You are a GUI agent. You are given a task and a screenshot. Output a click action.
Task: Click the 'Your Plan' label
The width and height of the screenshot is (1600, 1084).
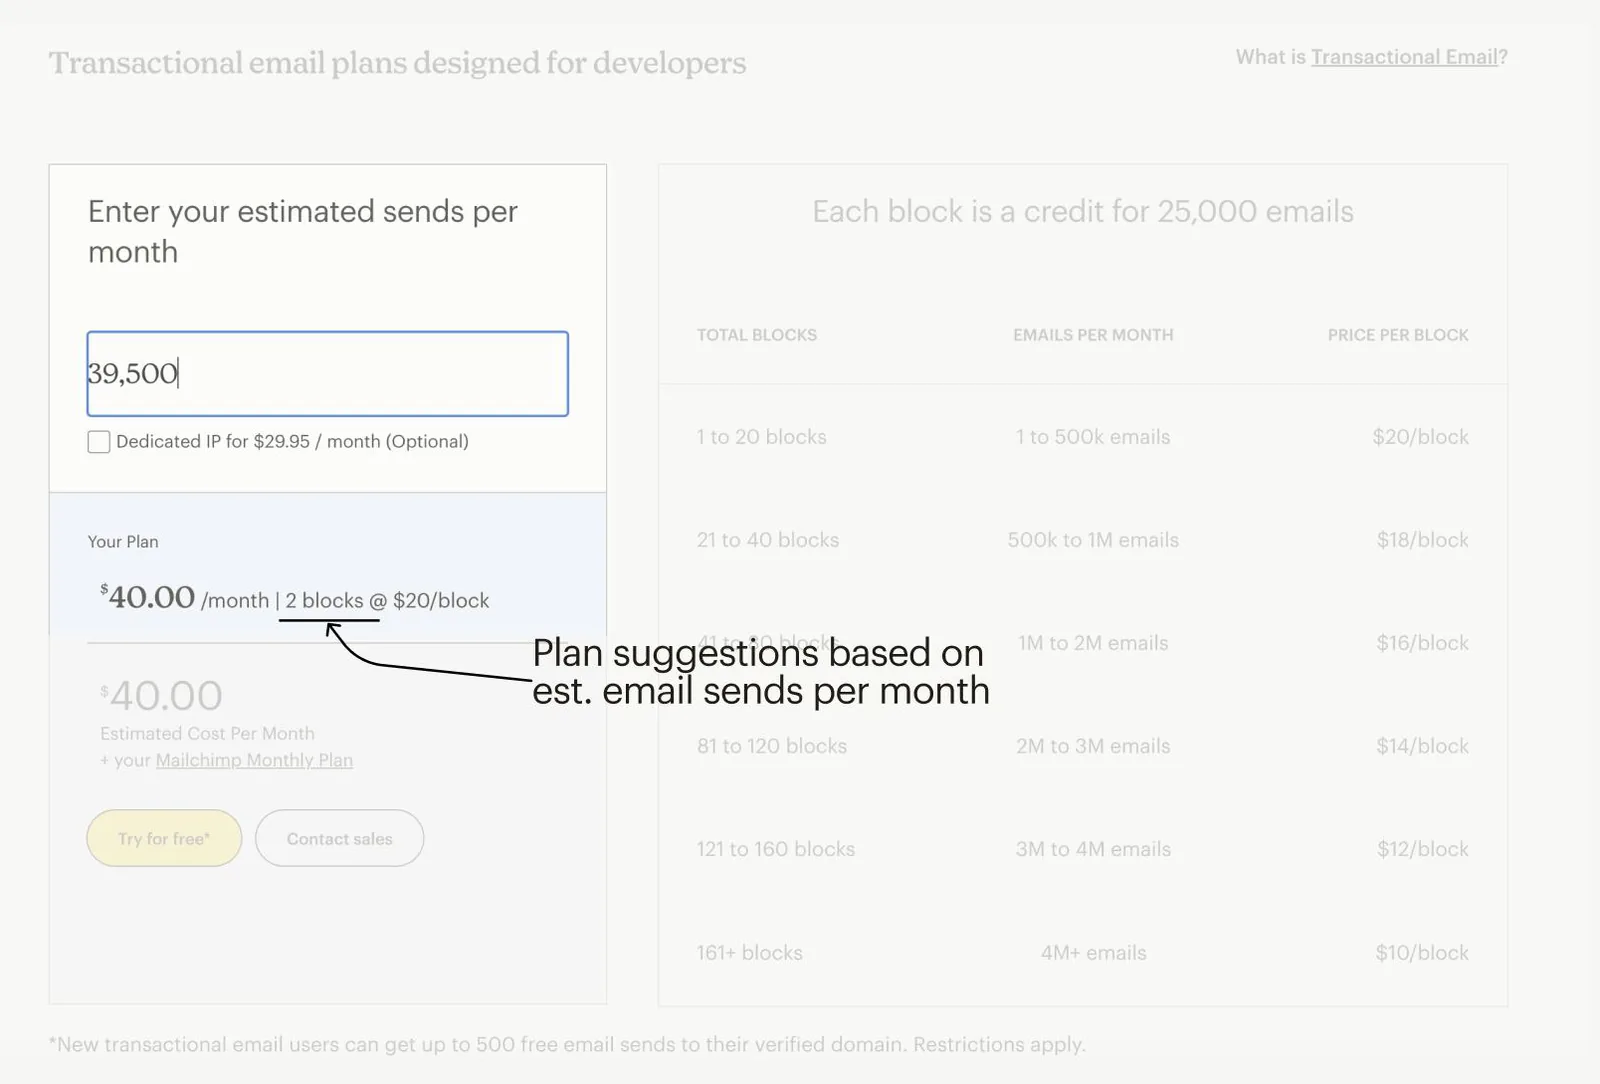[x=123, y=542]
